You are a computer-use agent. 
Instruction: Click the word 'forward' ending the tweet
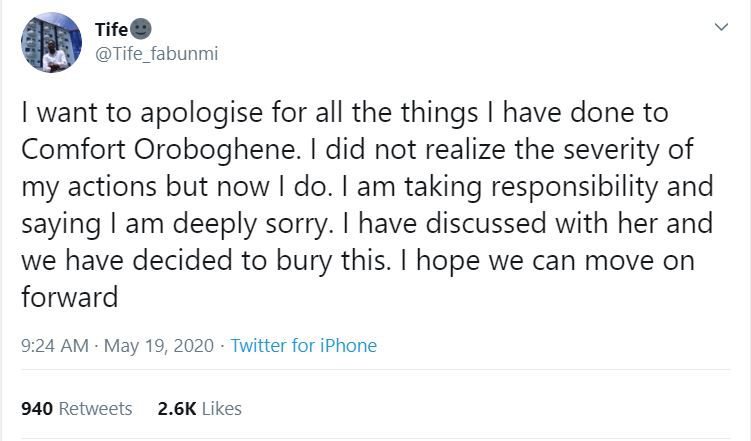(x=69, y=297)
